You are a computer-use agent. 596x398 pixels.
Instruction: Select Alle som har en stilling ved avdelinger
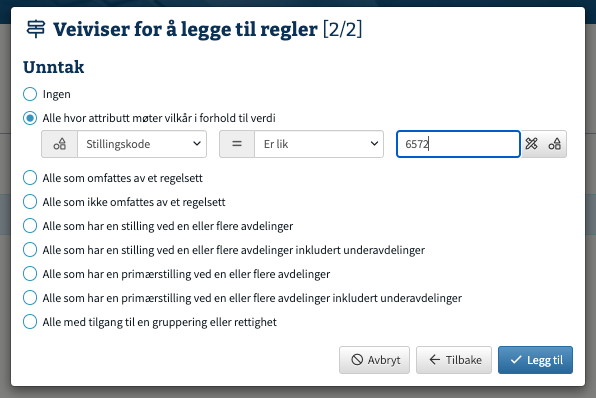click(30, 226)
